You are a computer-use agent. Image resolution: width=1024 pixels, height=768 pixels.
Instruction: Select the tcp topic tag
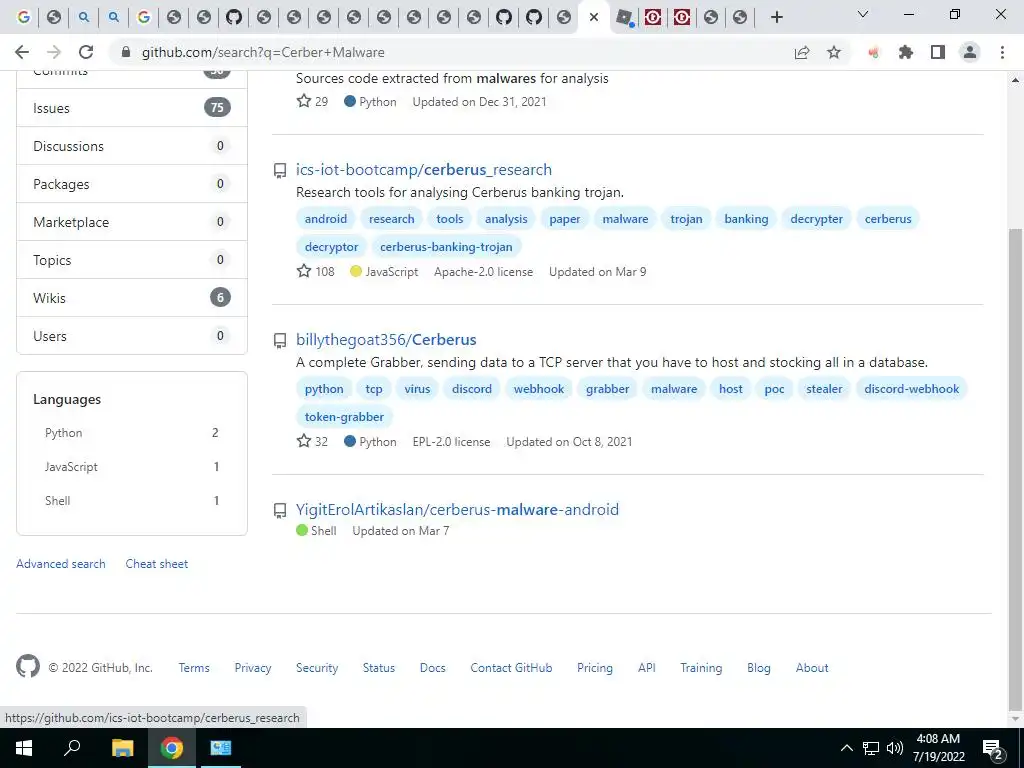pyautogui.click(x=374, y=389)
